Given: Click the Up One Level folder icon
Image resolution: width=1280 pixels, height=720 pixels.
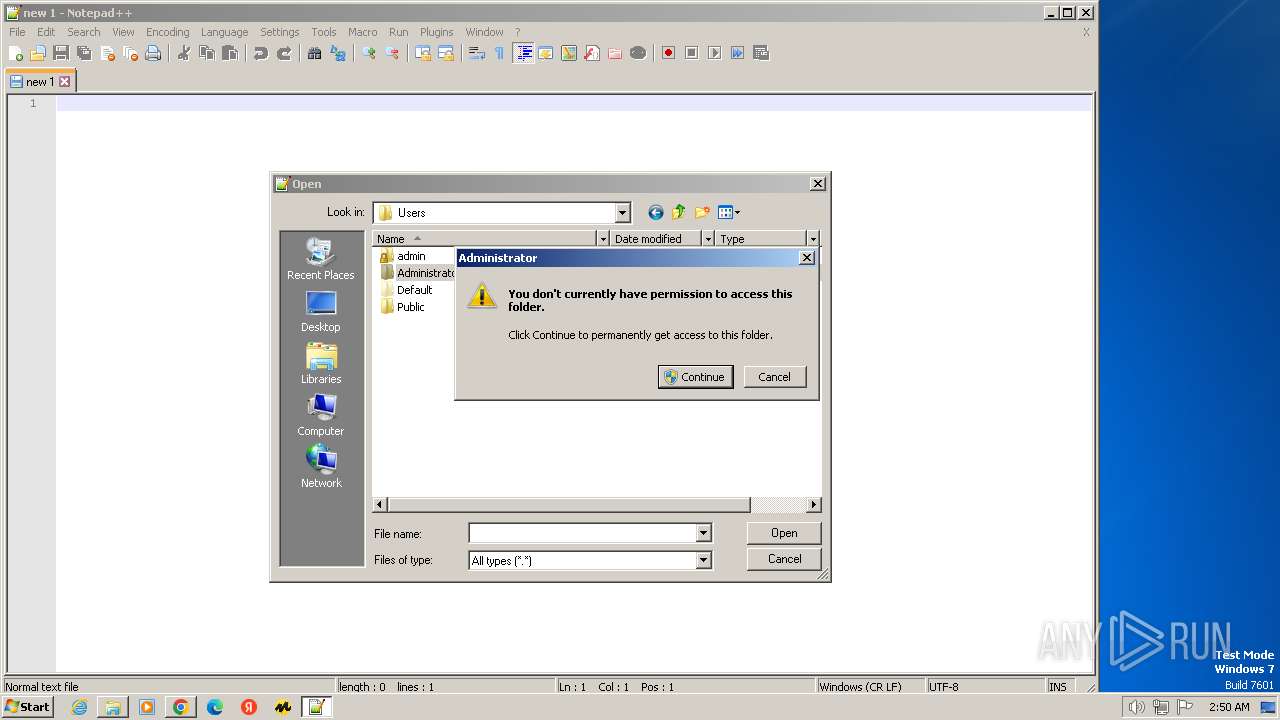Looking at the screenshot, I should pos(679,212).
